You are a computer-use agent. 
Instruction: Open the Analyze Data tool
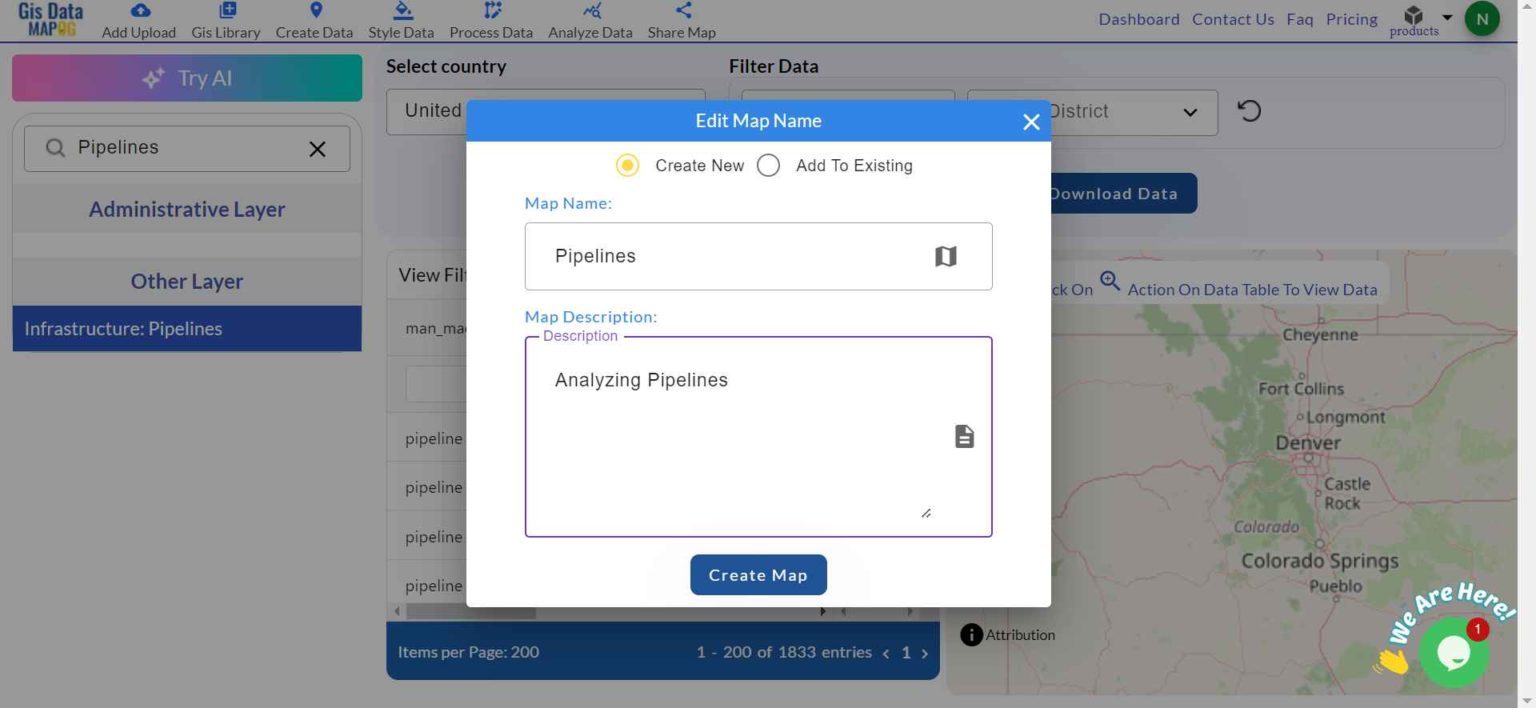pos(590,21)
